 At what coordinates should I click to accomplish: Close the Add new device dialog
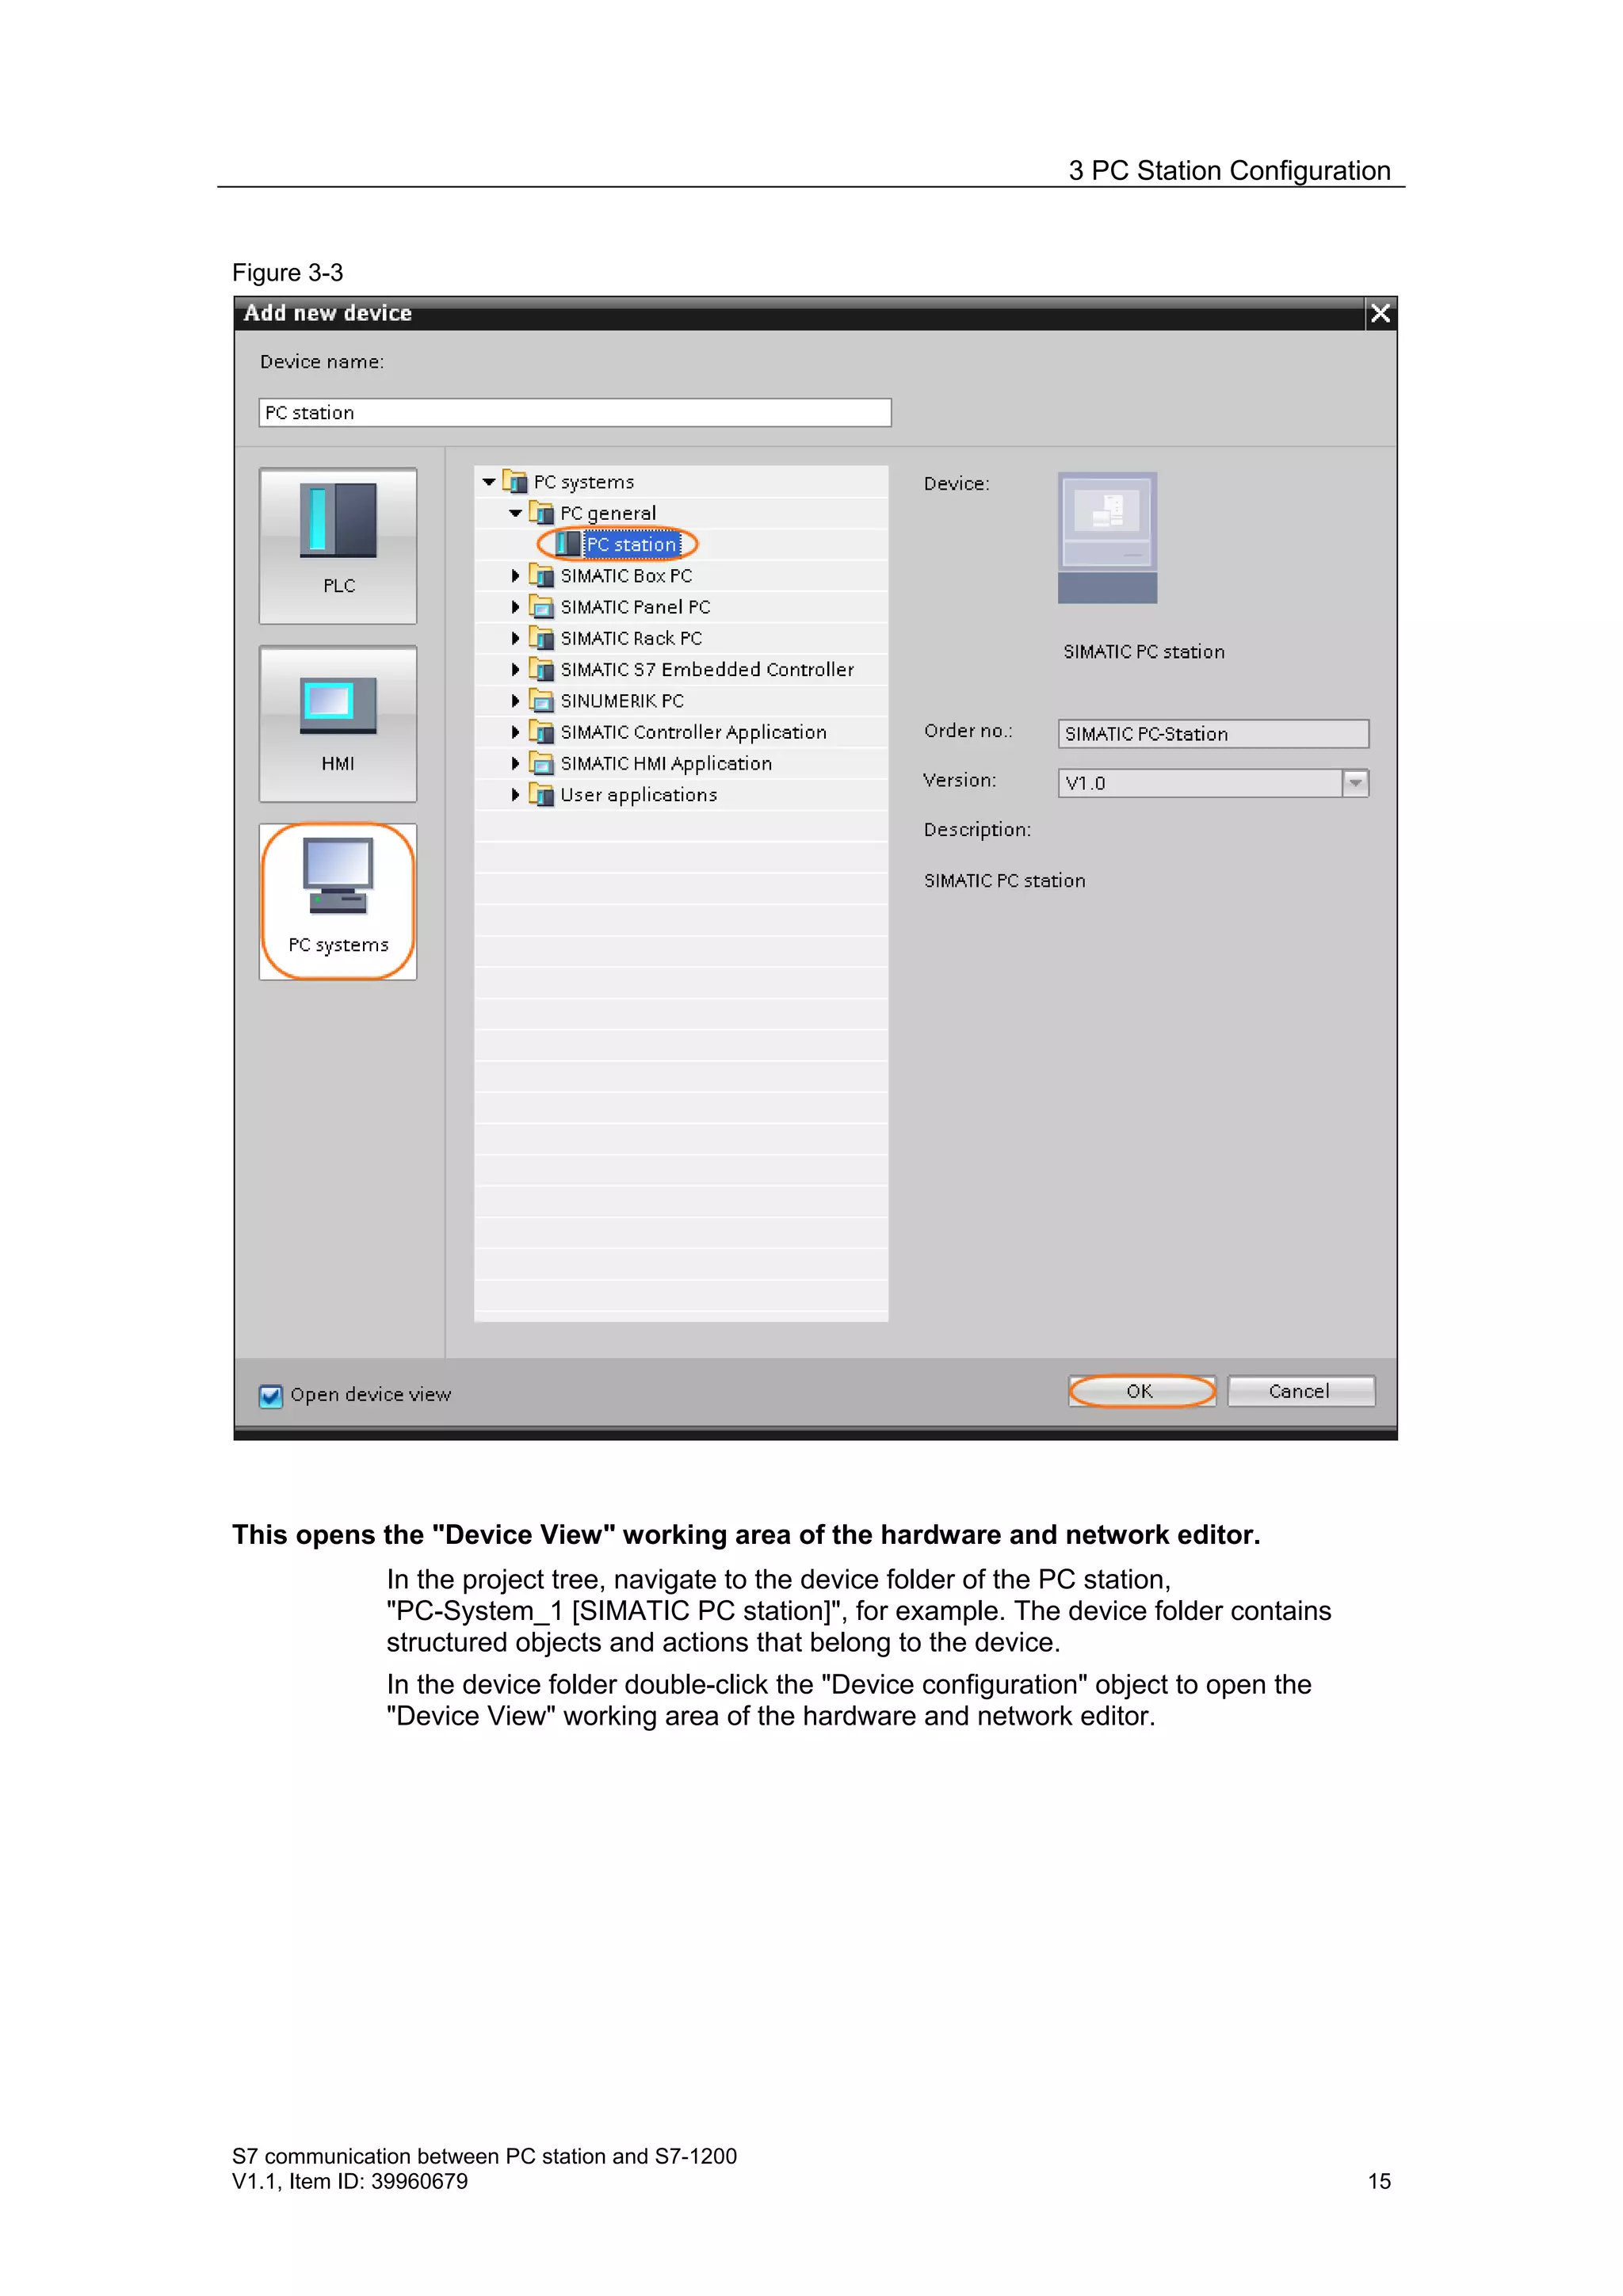[x=1381, y=313]
